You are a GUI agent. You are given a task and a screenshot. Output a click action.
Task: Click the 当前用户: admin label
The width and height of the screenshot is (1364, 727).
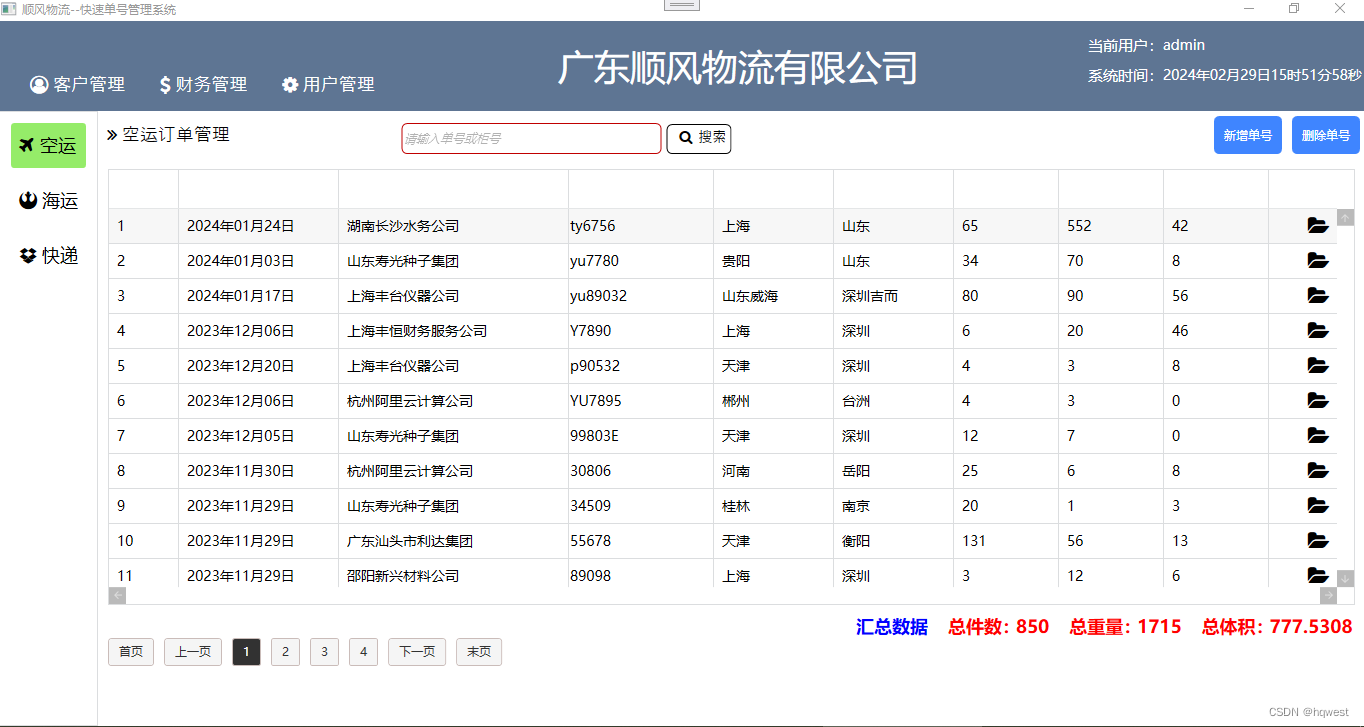click(1146, 45)
